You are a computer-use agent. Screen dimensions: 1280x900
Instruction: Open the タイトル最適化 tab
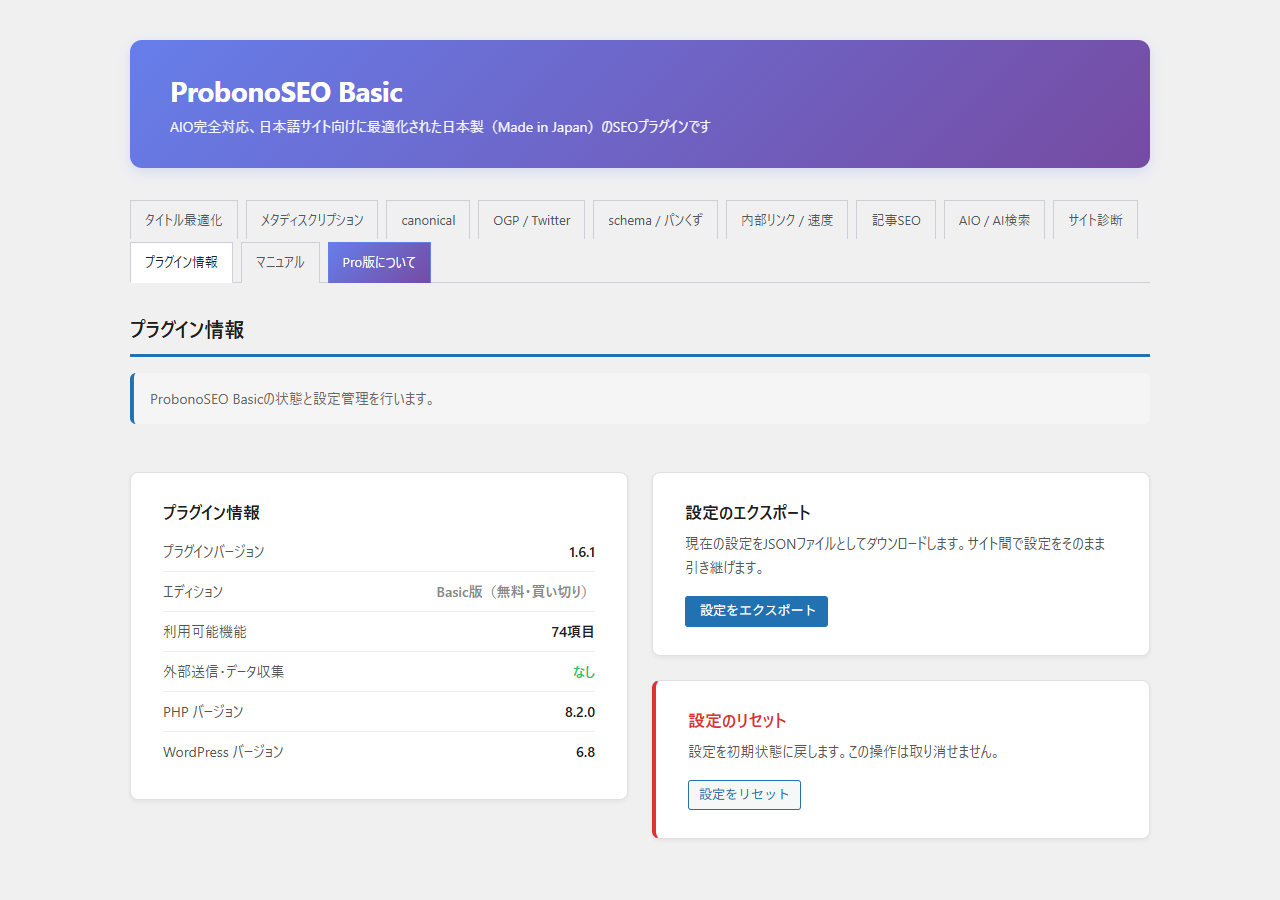(184, 220)
